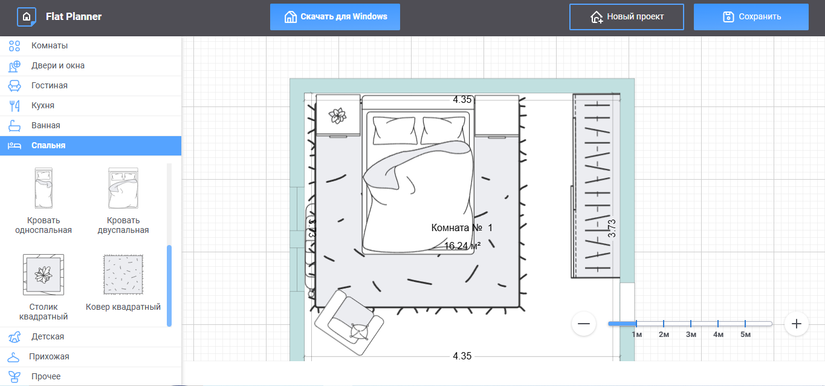The image size is (825, 386).
Task: Open the Двери и окна category
Action: pyautogui.click(x=90, y=66)
